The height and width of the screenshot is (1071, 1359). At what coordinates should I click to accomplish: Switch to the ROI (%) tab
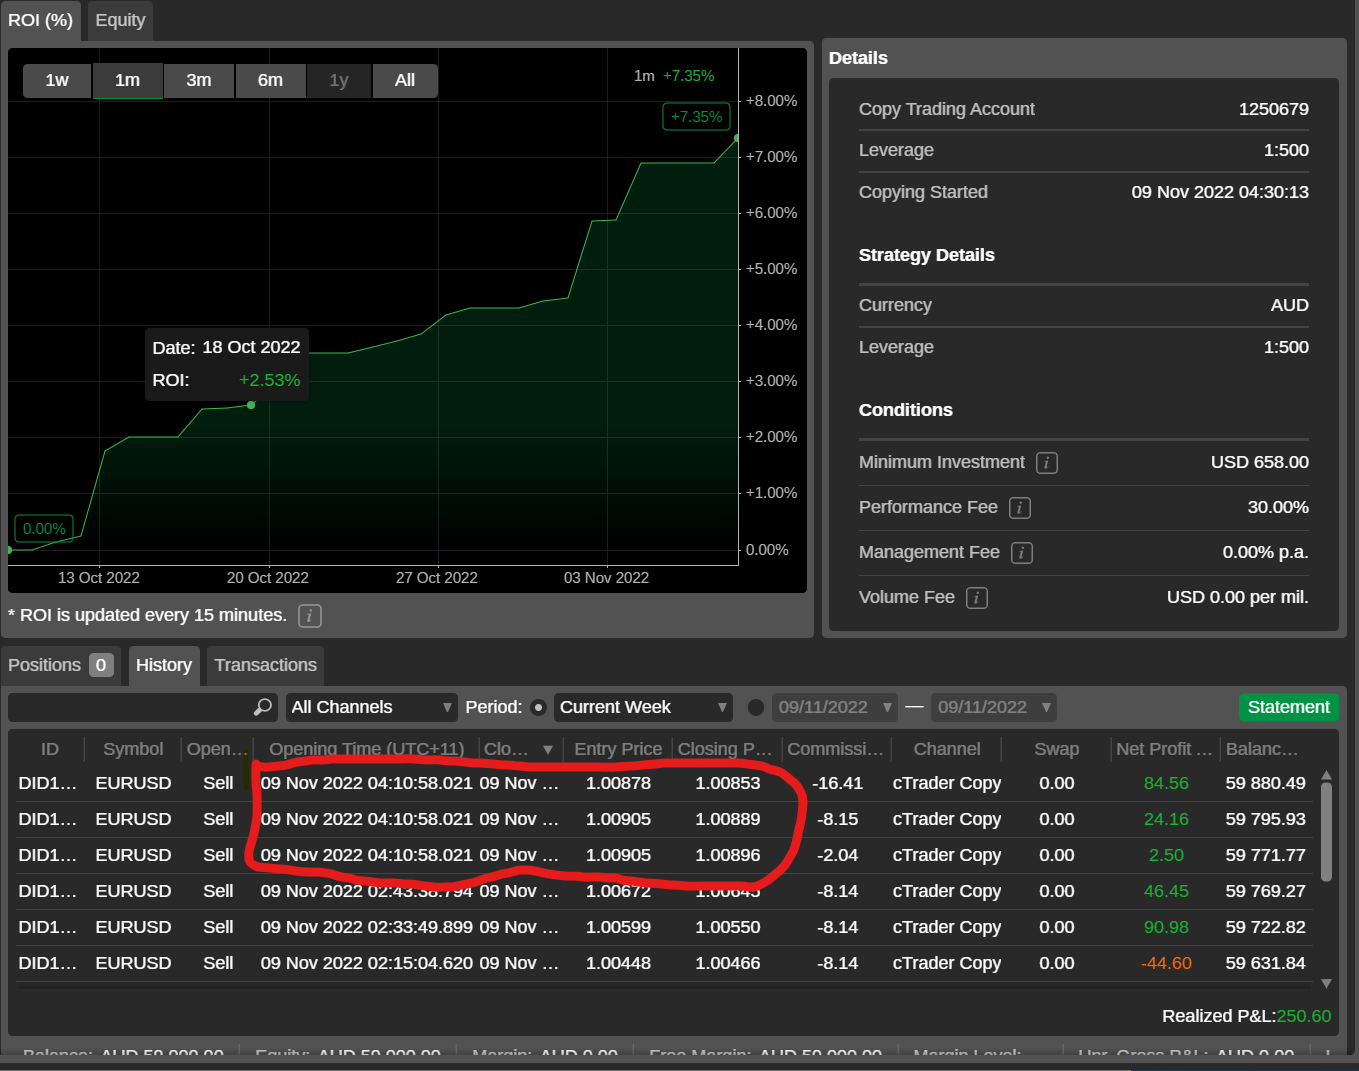tap(41, 21)
